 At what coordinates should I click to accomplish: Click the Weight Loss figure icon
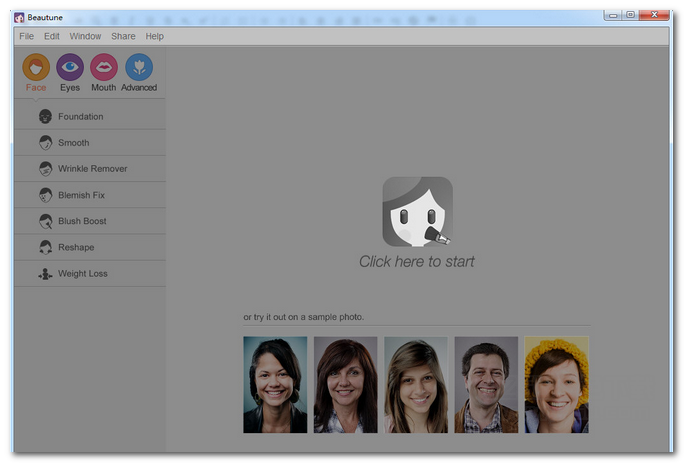click(45, 274)
